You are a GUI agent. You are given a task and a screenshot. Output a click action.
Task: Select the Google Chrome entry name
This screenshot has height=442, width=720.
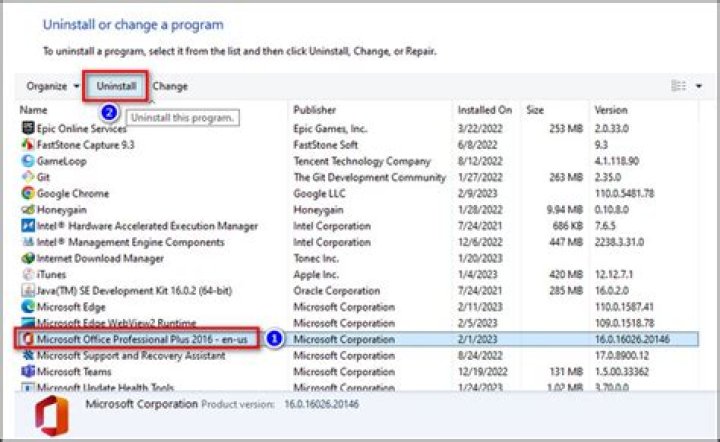coord(73,194)
